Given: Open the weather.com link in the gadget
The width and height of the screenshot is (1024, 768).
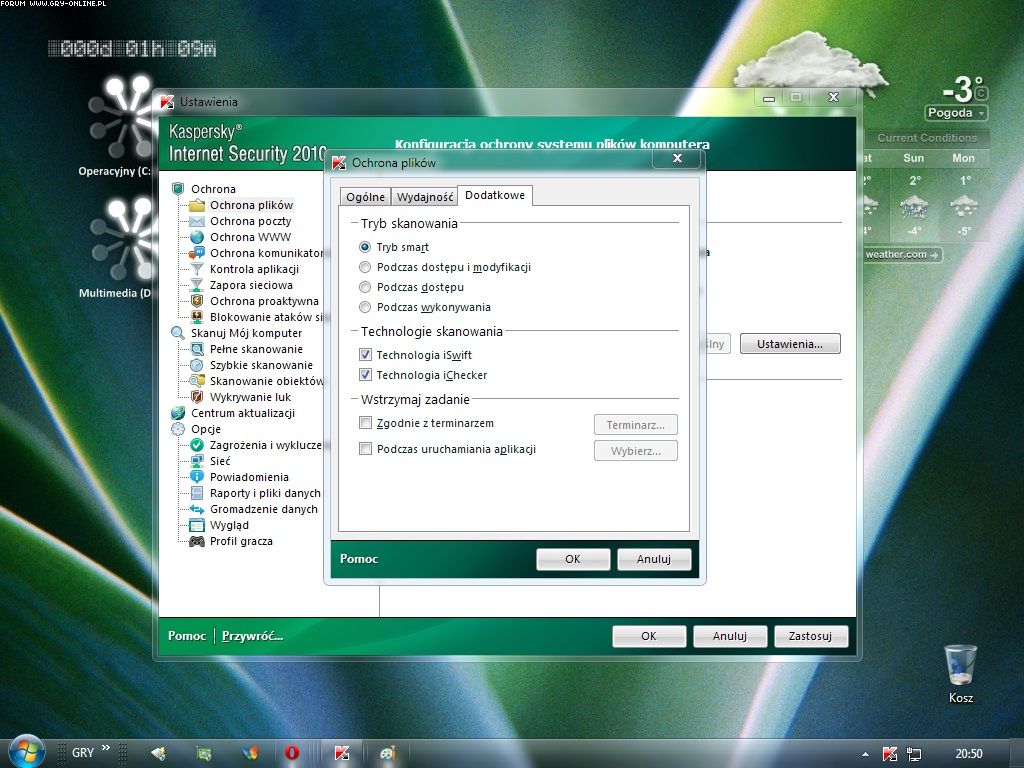Looking at the screenshot, I should coord(901,255).
